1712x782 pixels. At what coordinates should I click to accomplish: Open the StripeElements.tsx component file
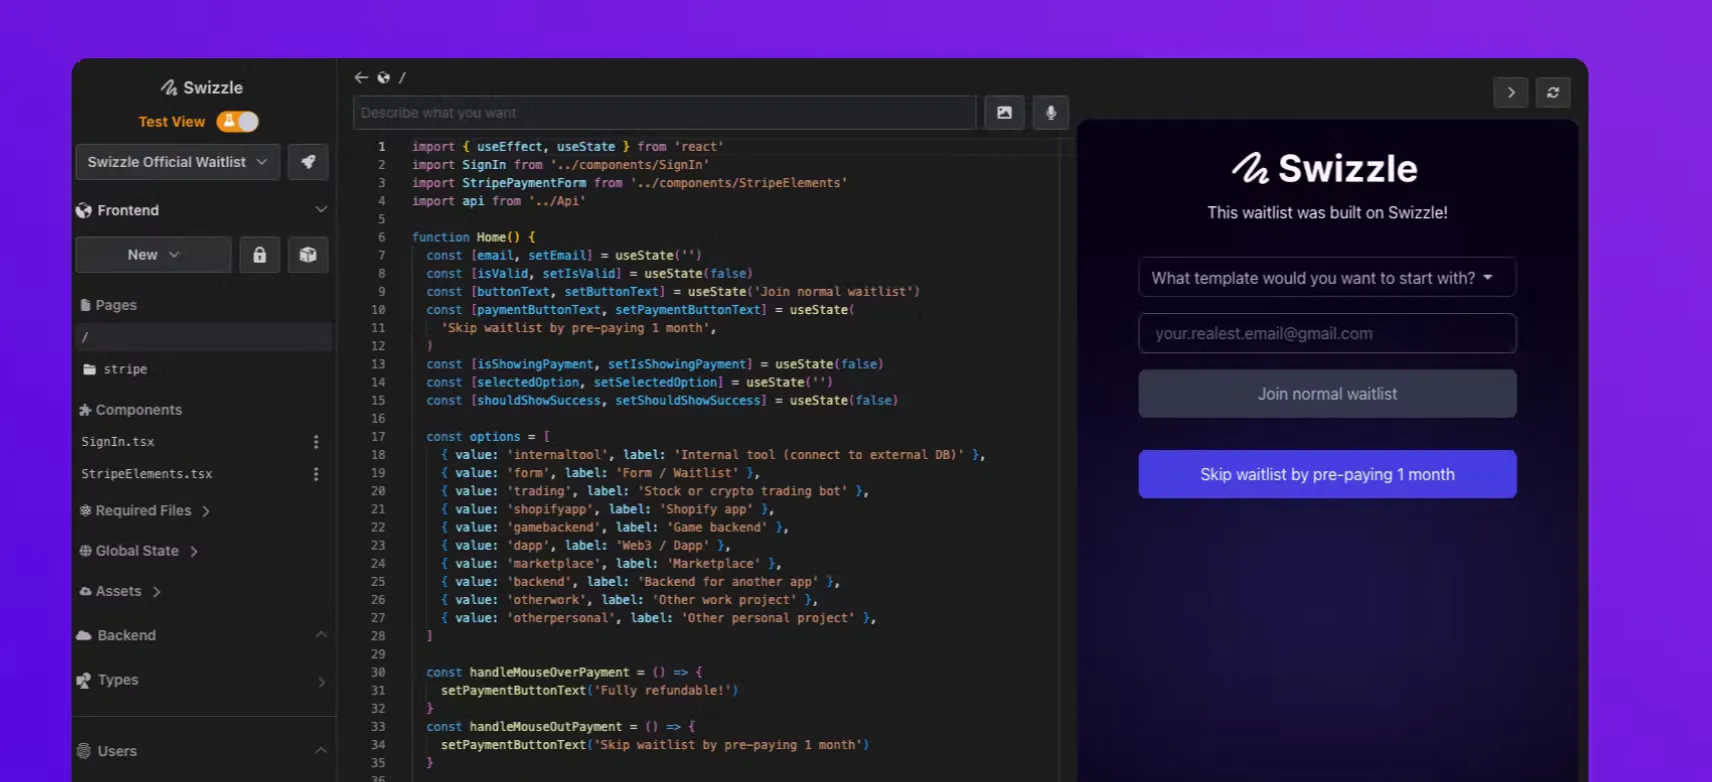click(x=147, y=474)
